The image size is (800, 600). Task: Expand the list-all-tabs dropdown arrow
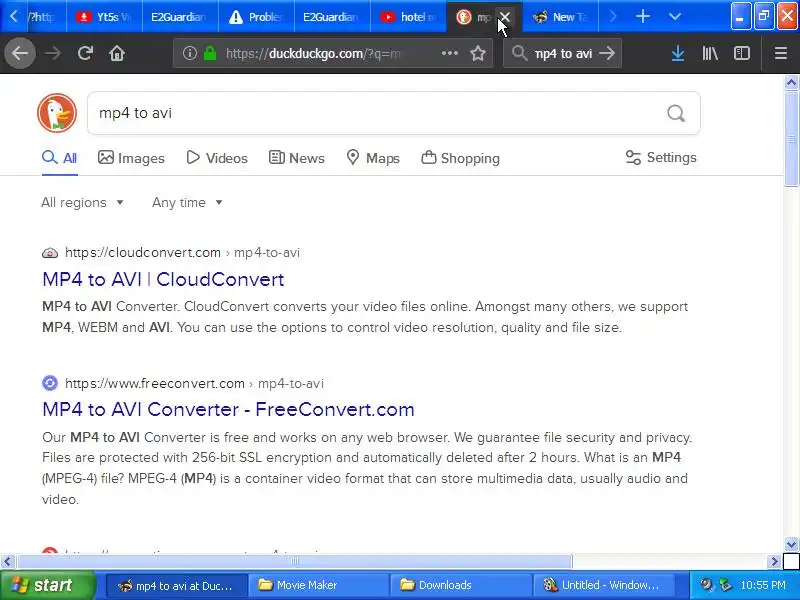point(674,17)
